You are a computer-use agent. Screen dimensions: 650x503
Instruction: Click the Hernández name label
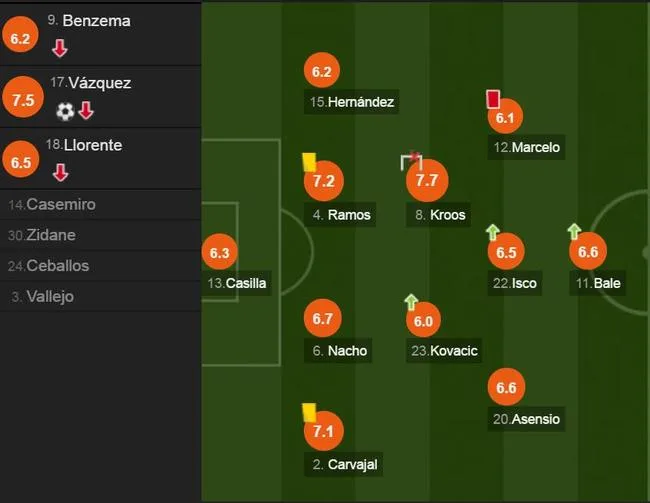point(352,102)
